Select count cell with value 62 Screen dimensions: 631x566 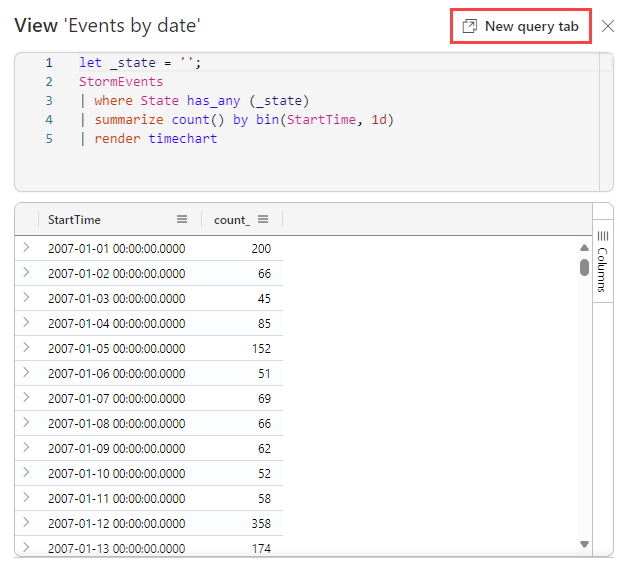pyautogui.click(x=264, y=449)
